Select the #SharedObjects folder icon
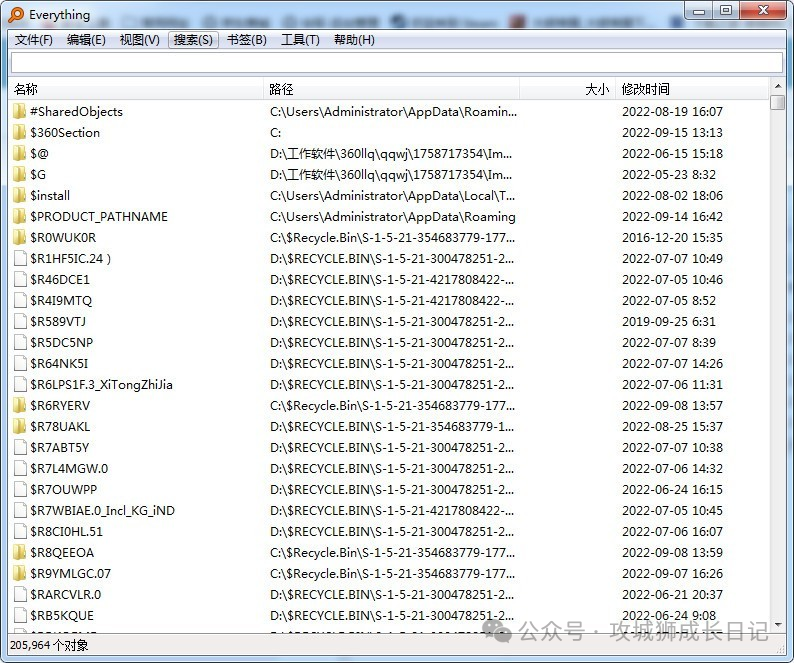The height and width of the screenshot is (663, 794). point(19,111)
